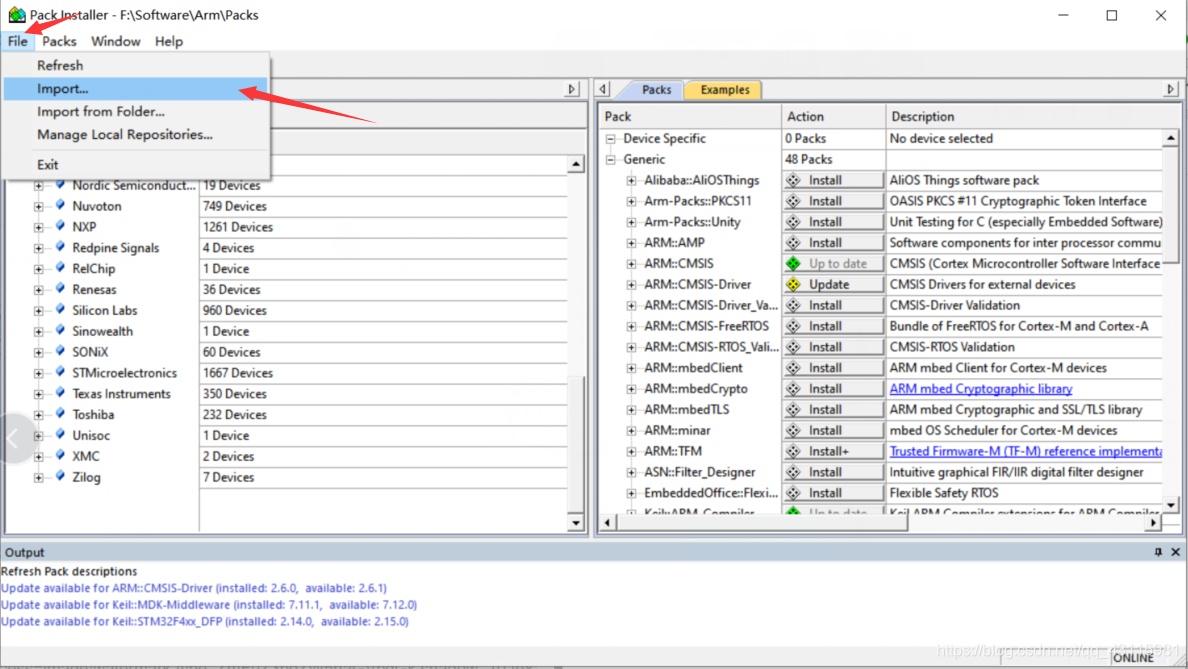Switch to the Examples tab
The width and height of the screenshot is (1188, 669).
click(724, 89)
